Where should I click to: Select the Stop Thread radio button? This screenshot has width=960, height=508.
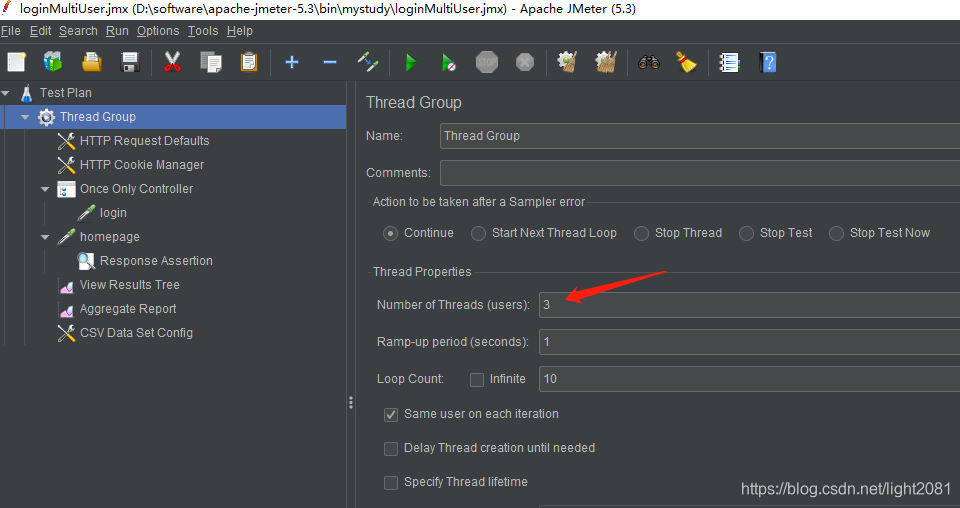pos(641,233)
